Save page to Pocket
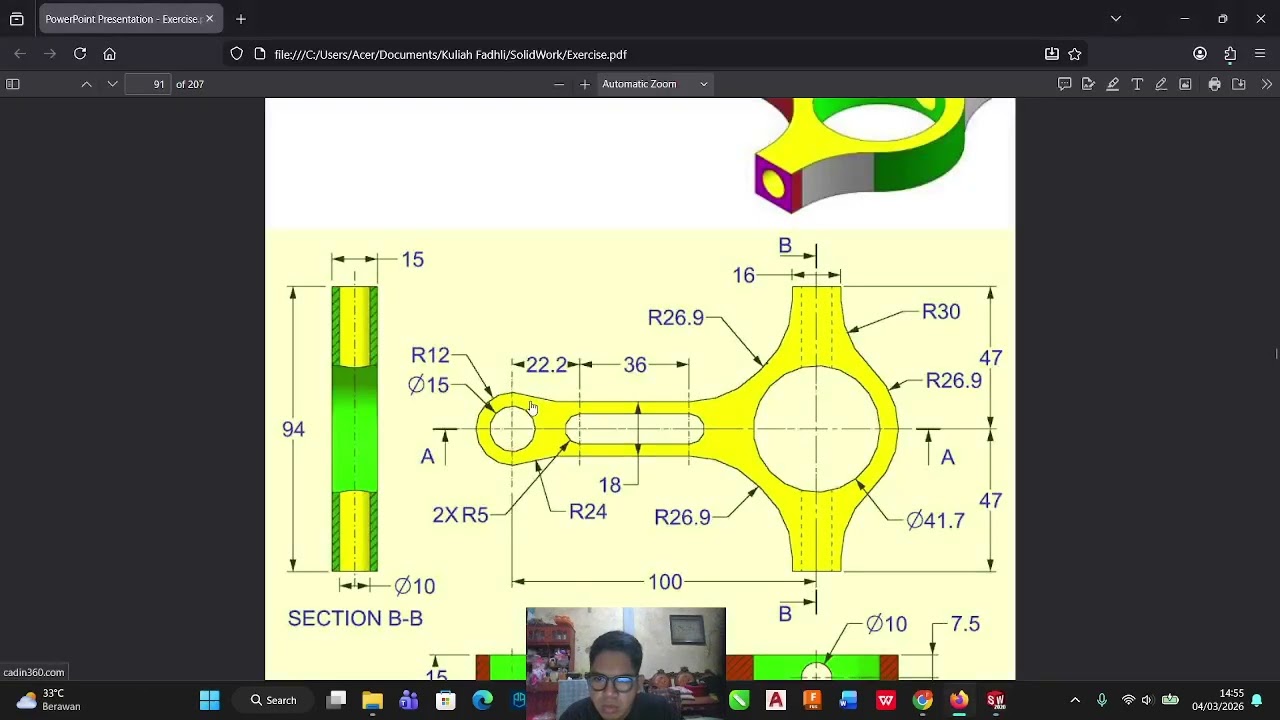 click(x=1052, y=54)
